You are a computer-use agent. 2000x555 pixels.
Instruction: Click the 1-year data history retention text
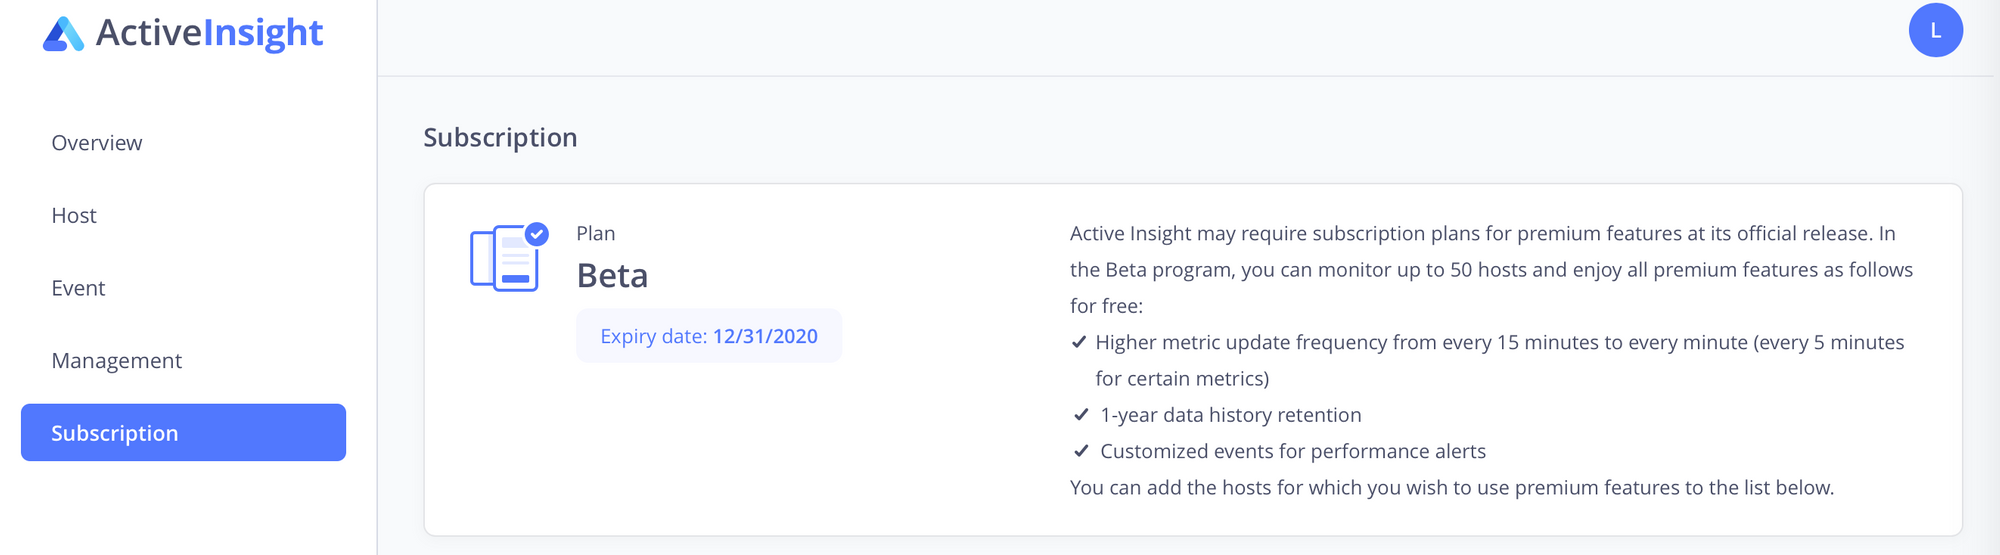[x=1230, y=415]
